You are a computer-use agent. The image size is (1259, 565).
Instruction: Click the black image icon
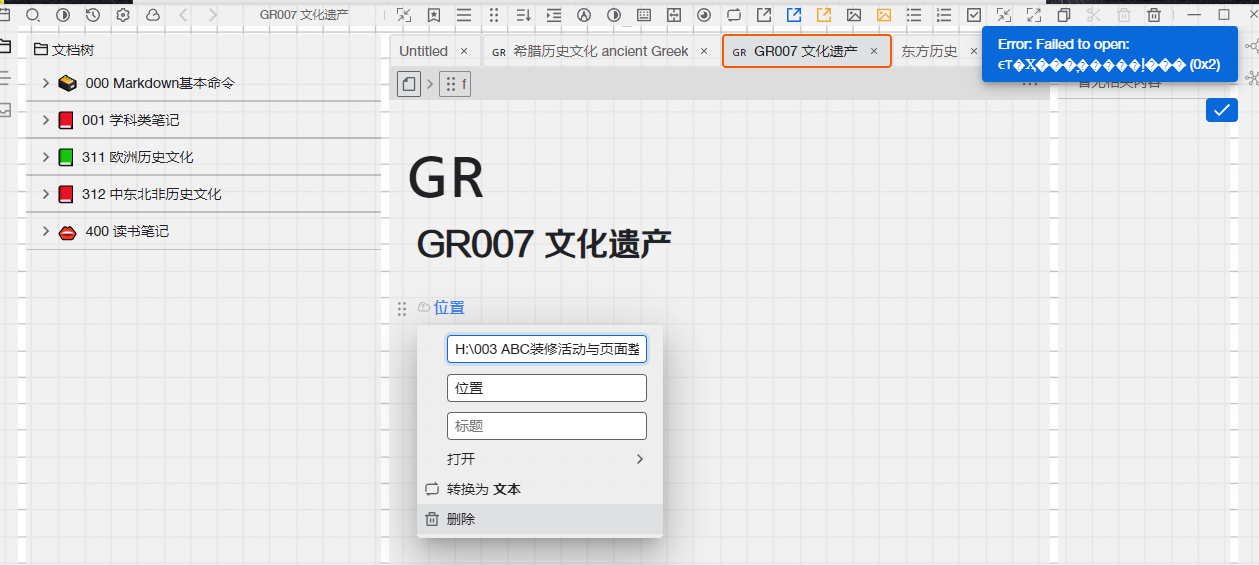pyautogui.click(x=854, y=15)
